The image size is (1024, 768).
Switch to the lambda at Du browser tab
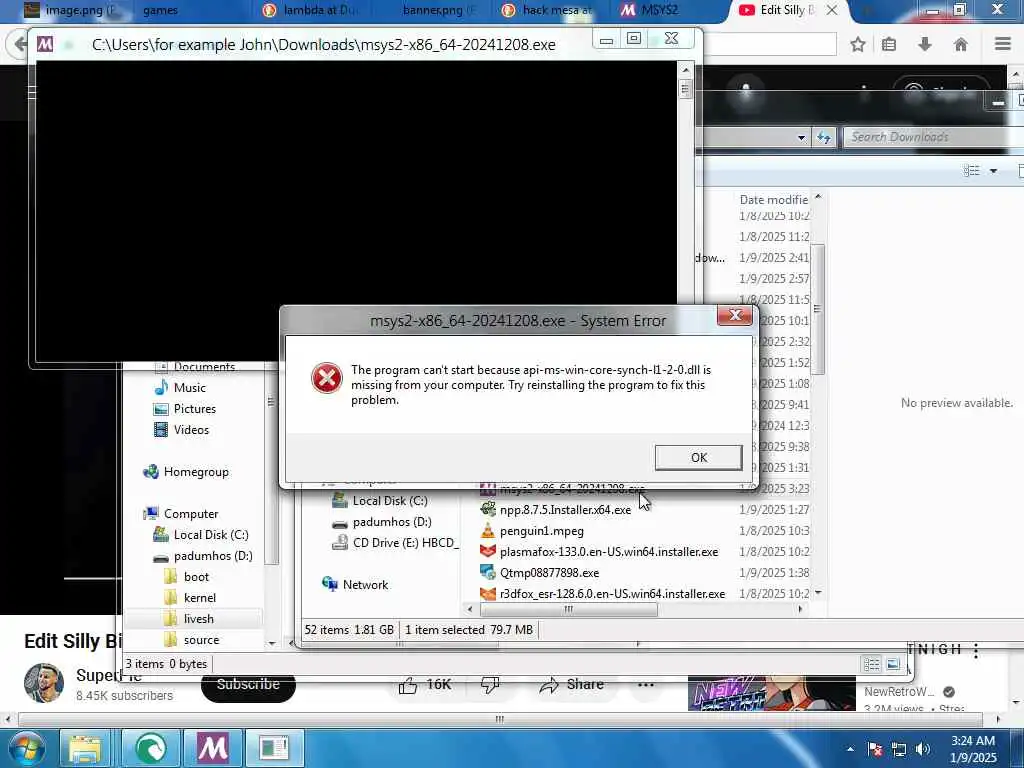[x=311, y=10]
